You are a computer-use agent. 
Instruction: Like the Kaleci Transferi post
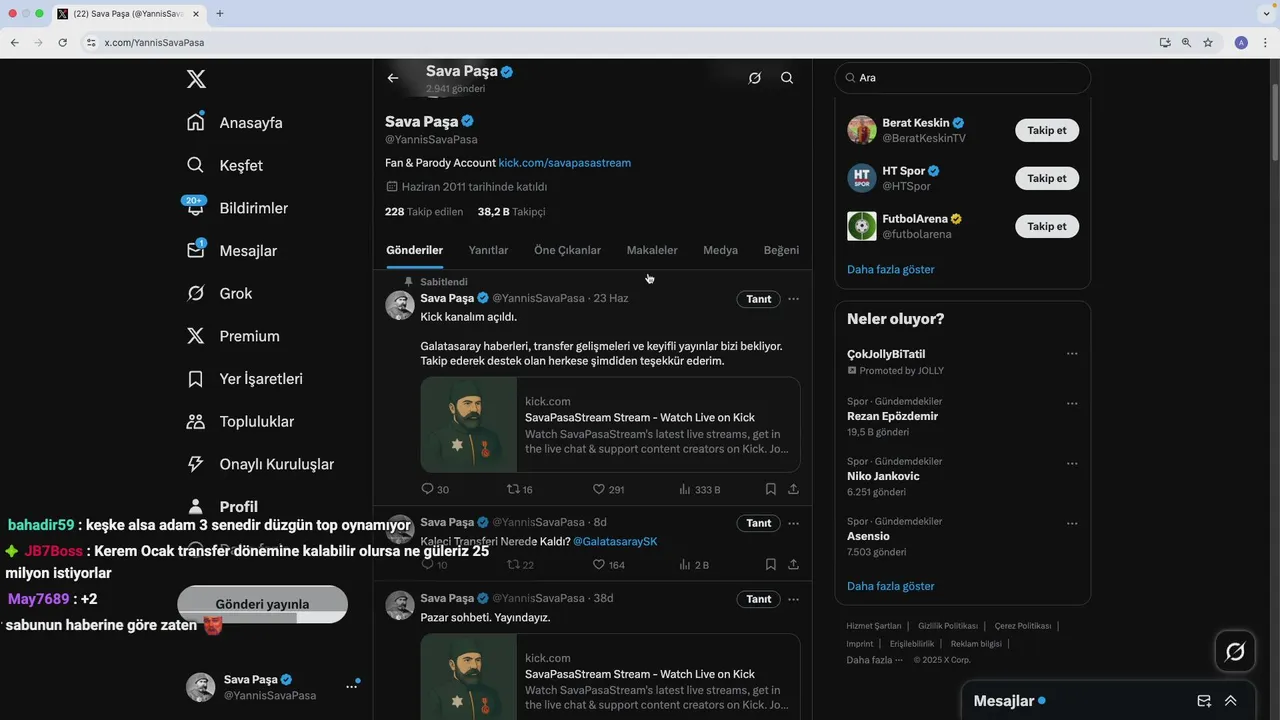pos(608,565)
